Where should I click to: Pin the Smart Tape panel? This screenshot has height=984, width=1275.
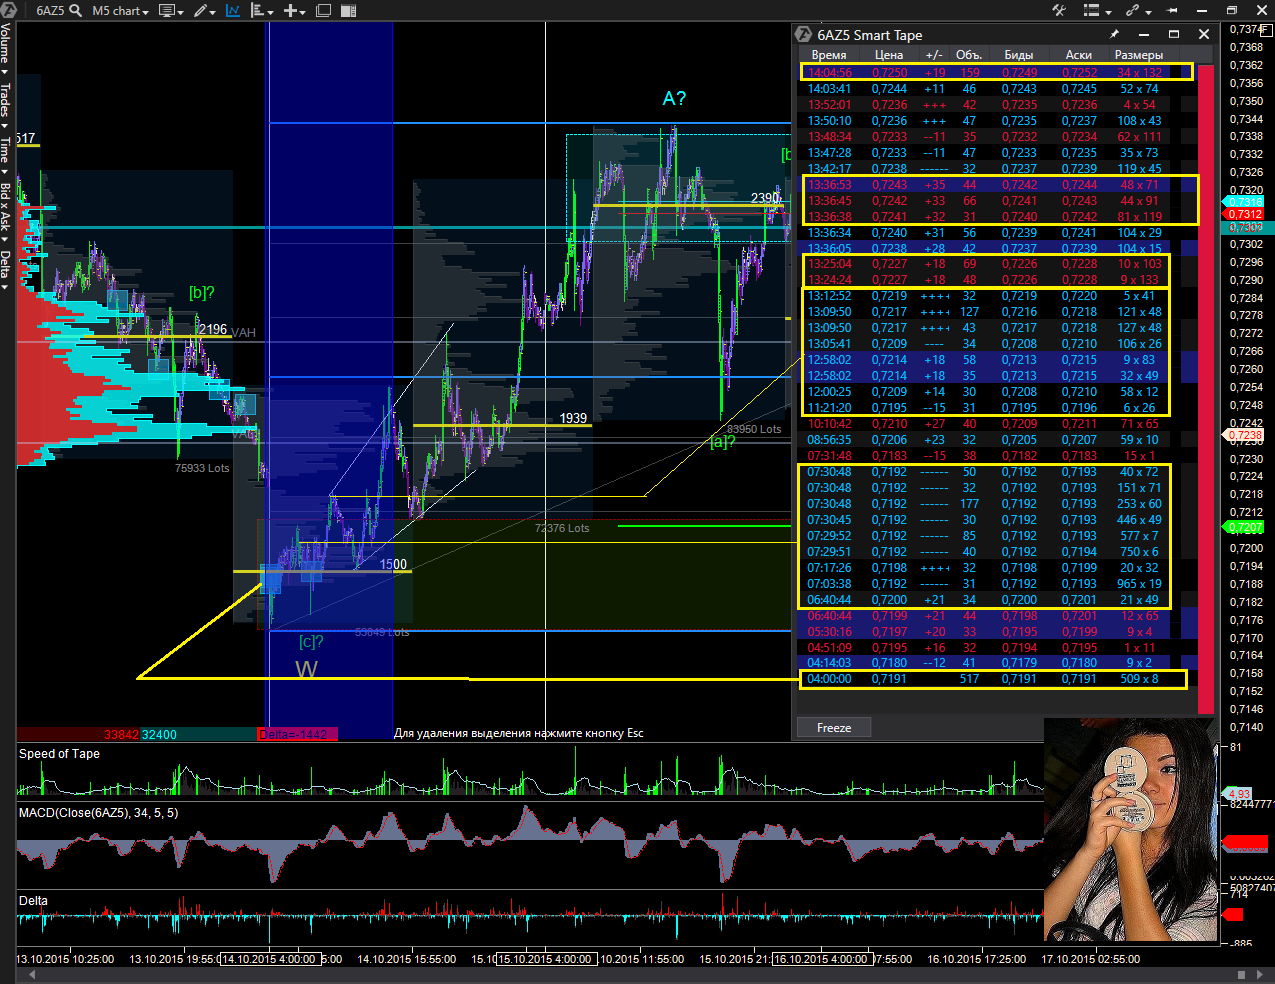pos(1114,34)
